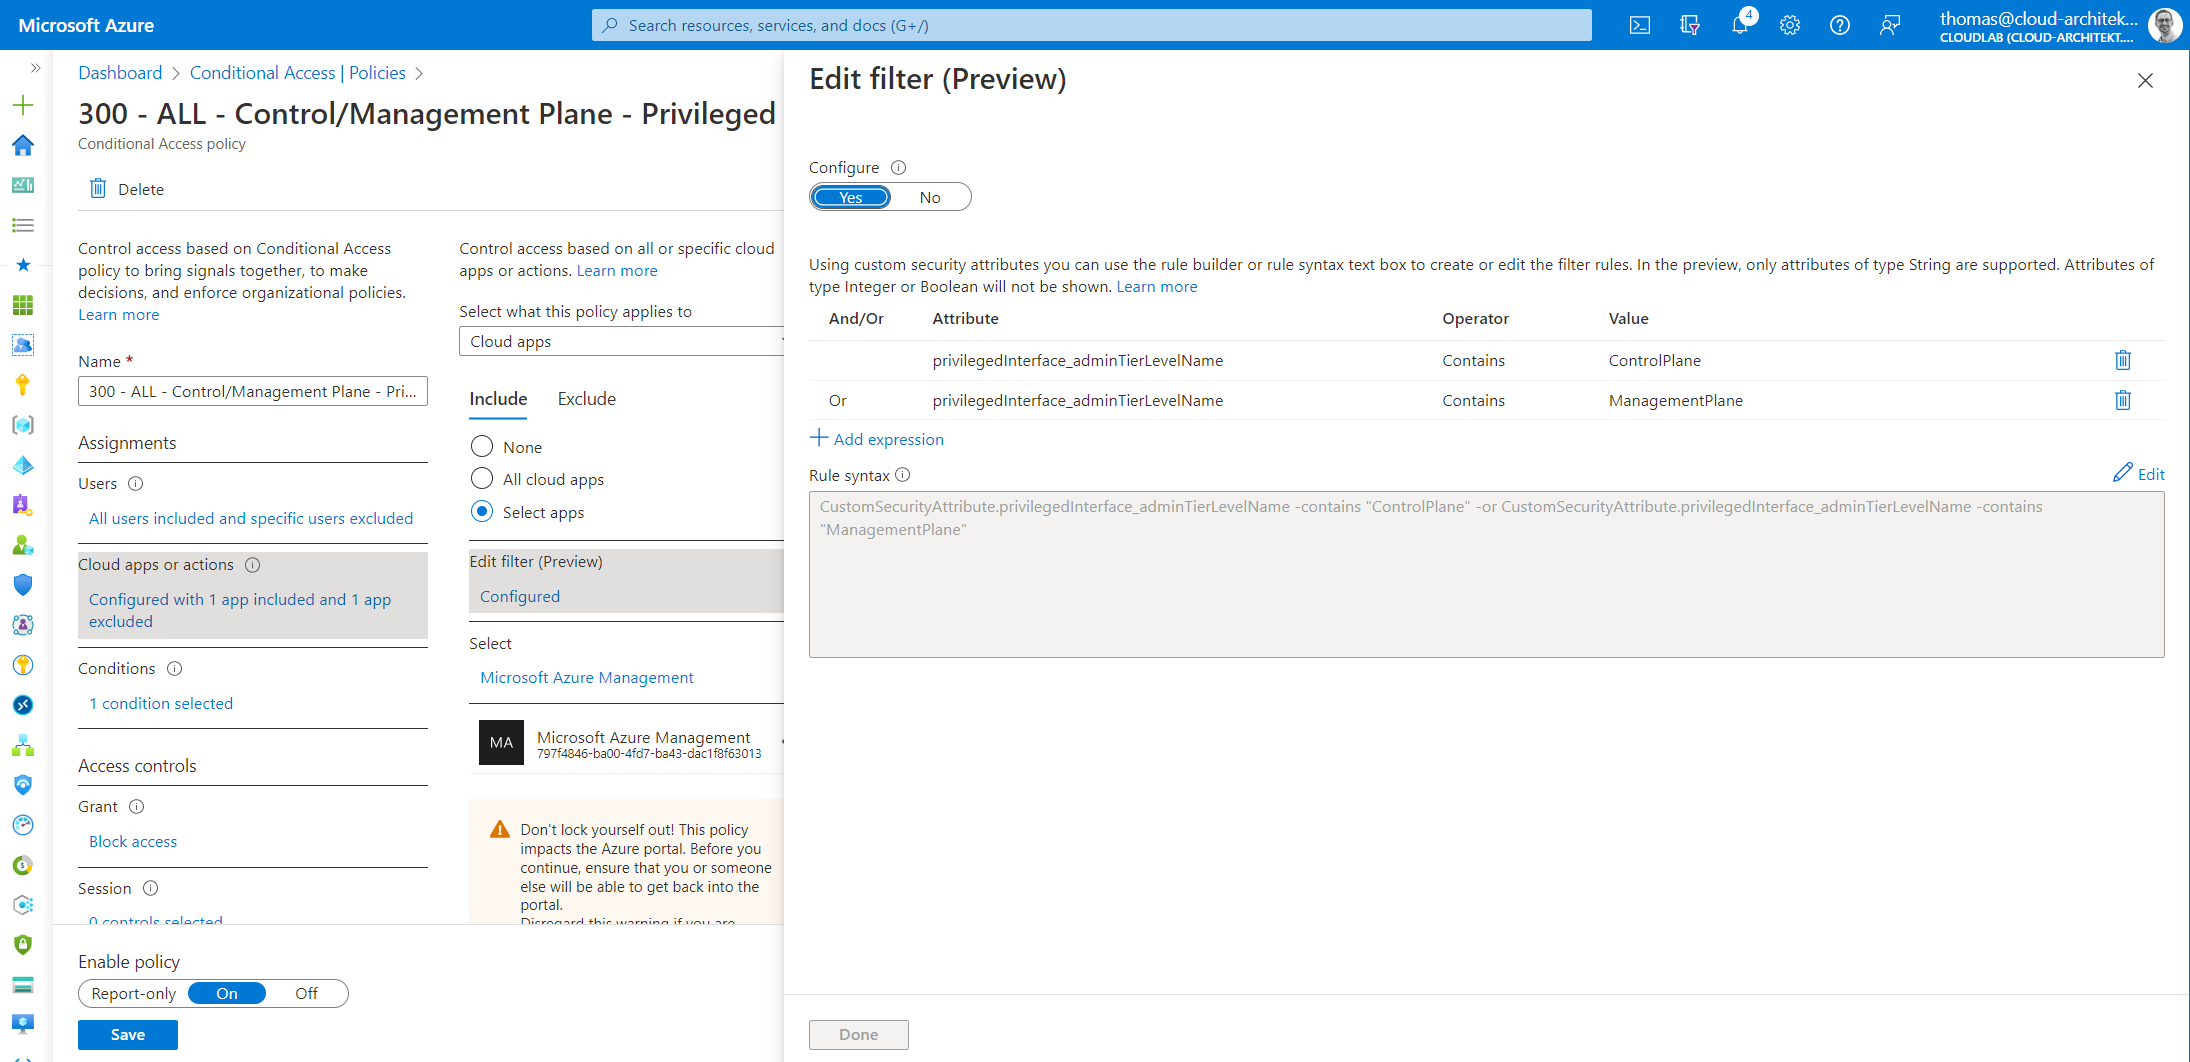The image size is (2190, 1062).
Task: Click the info icon beside Configure
Action: [898, 168]
